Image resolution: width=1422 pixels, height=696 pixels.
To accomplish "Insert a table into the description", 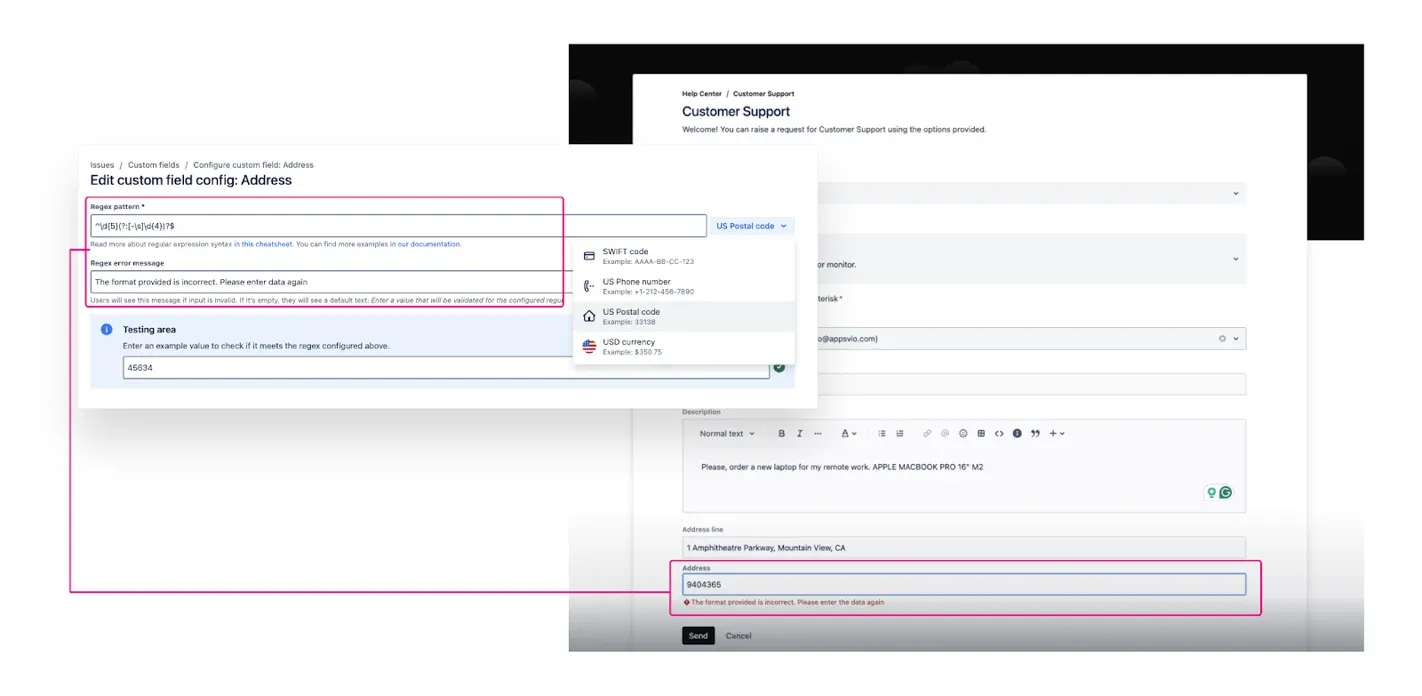I will pyautogui.click(x=981, y=433).
